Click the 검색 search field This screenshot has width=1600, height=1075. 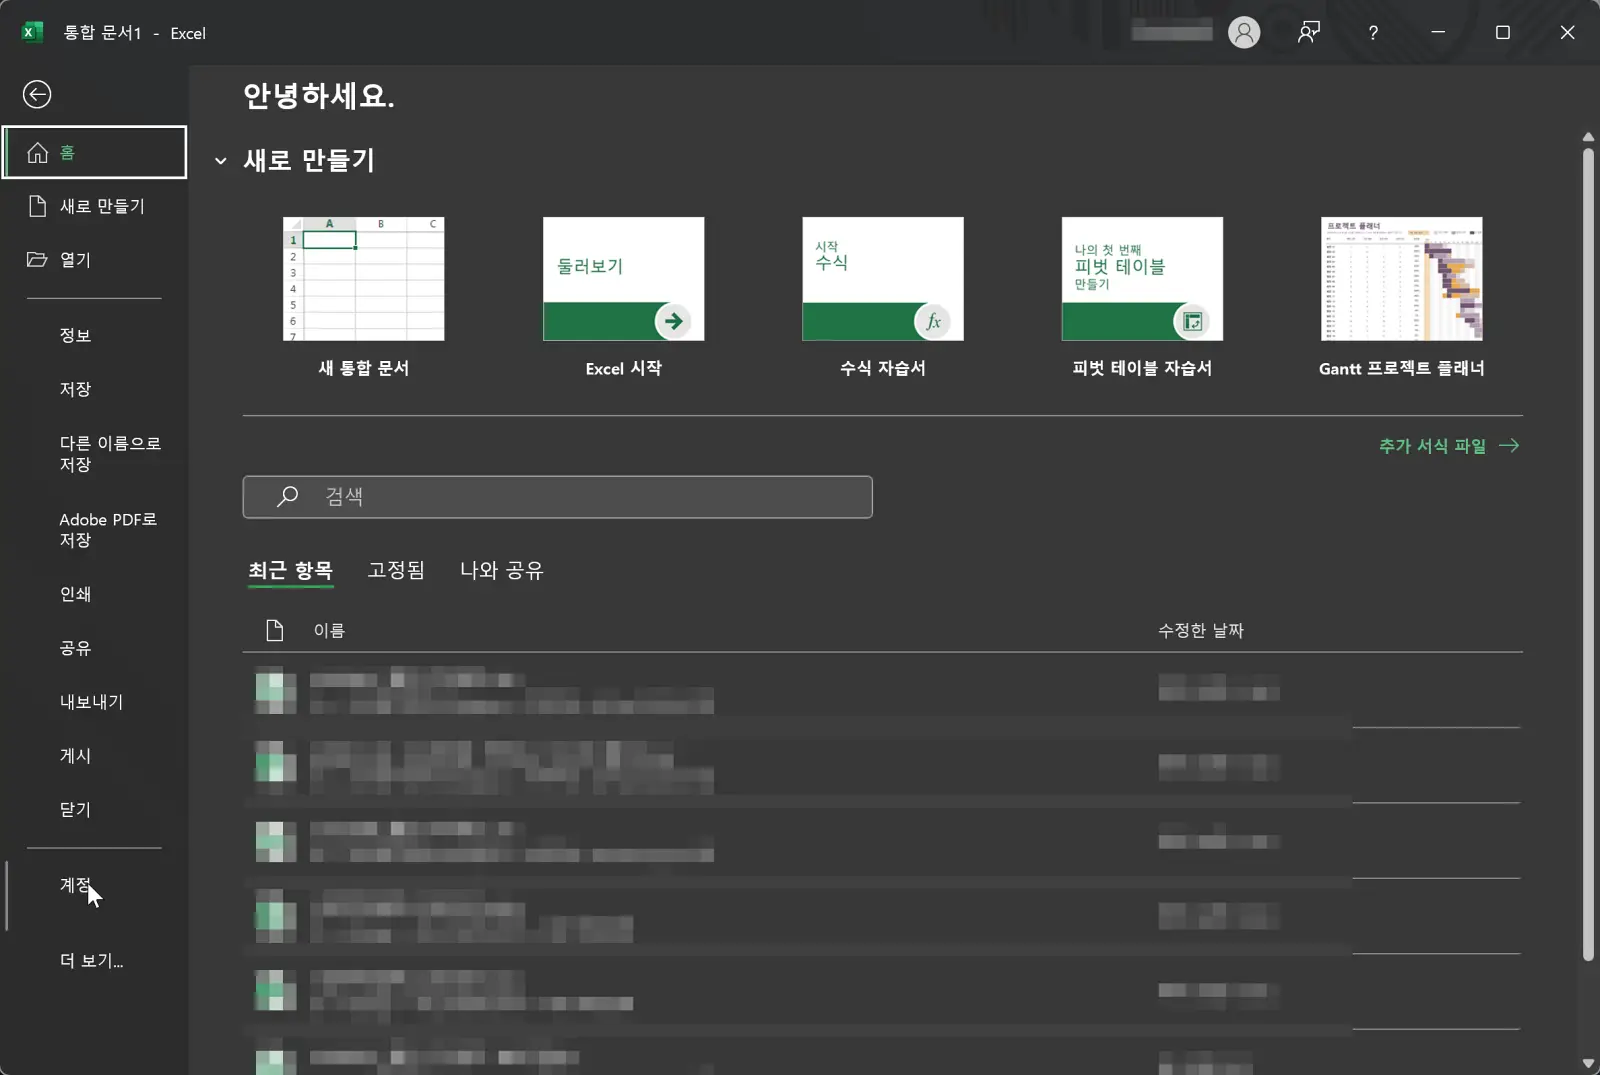557,497
